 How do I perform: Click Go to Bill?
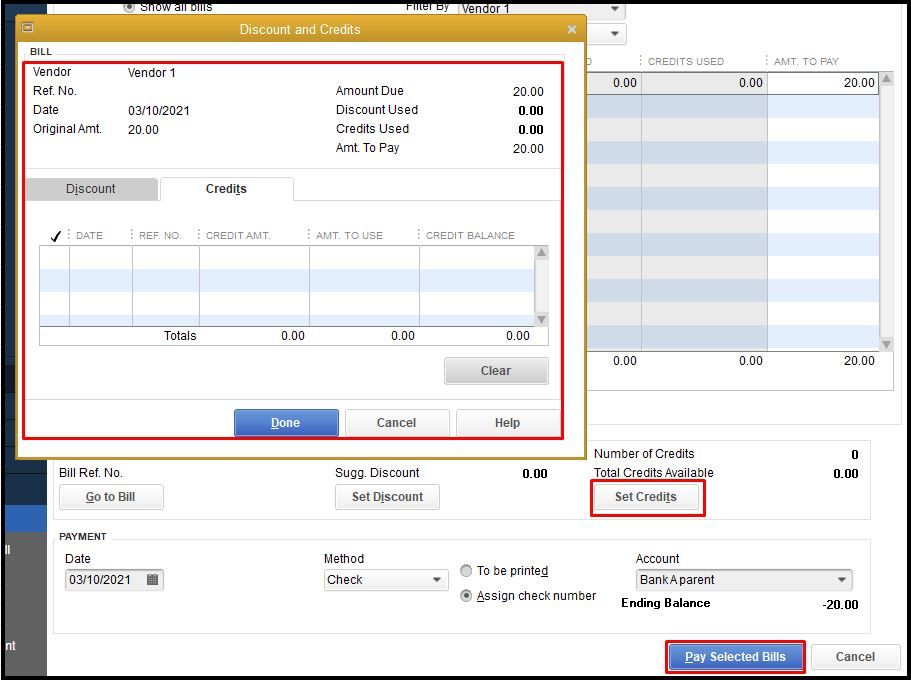click(x=111, y=497)
